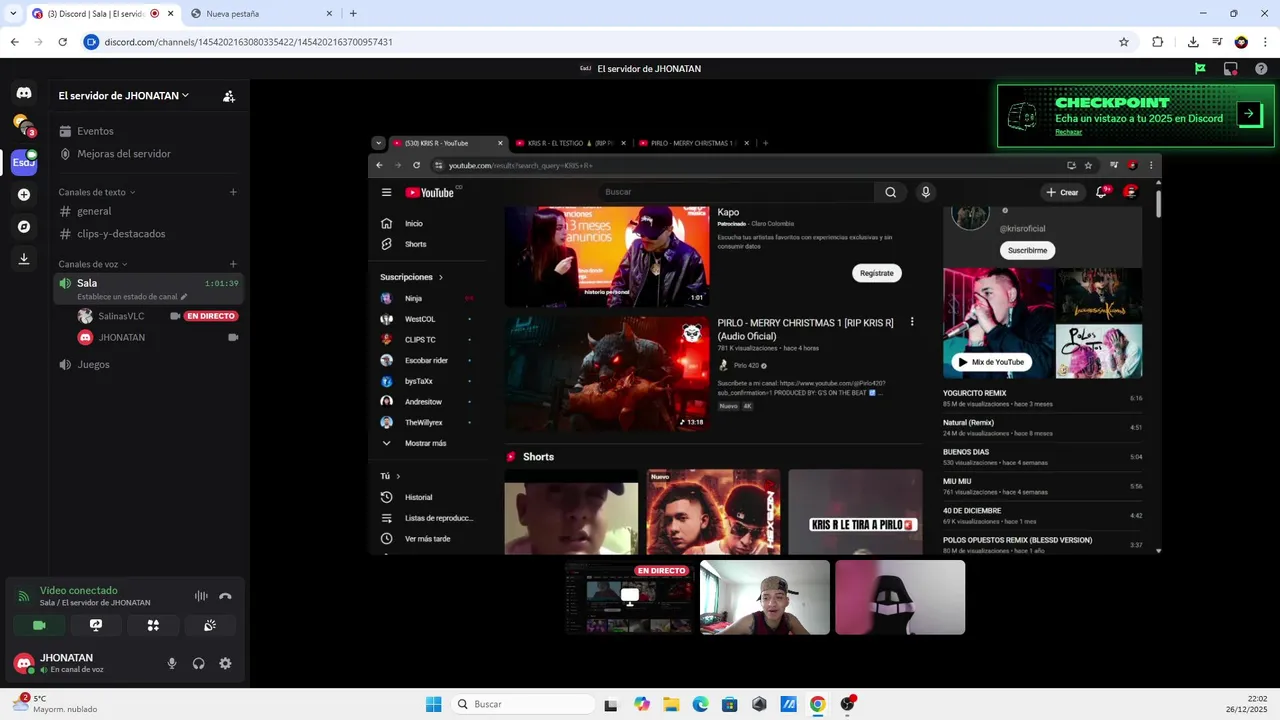Click Video conectado connection status
This screenshot has width=1280, height=720.
pyautogui.click(x=78, y=590)
